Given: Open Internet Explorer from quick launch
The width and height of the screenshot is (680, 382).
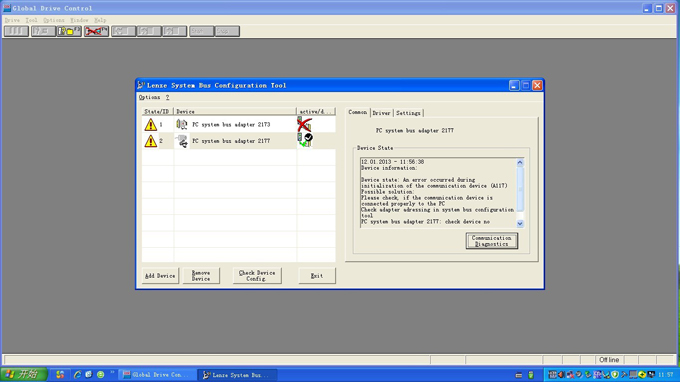Looking at the screenshot, I should pyautogui.click(x=78, y=374).
